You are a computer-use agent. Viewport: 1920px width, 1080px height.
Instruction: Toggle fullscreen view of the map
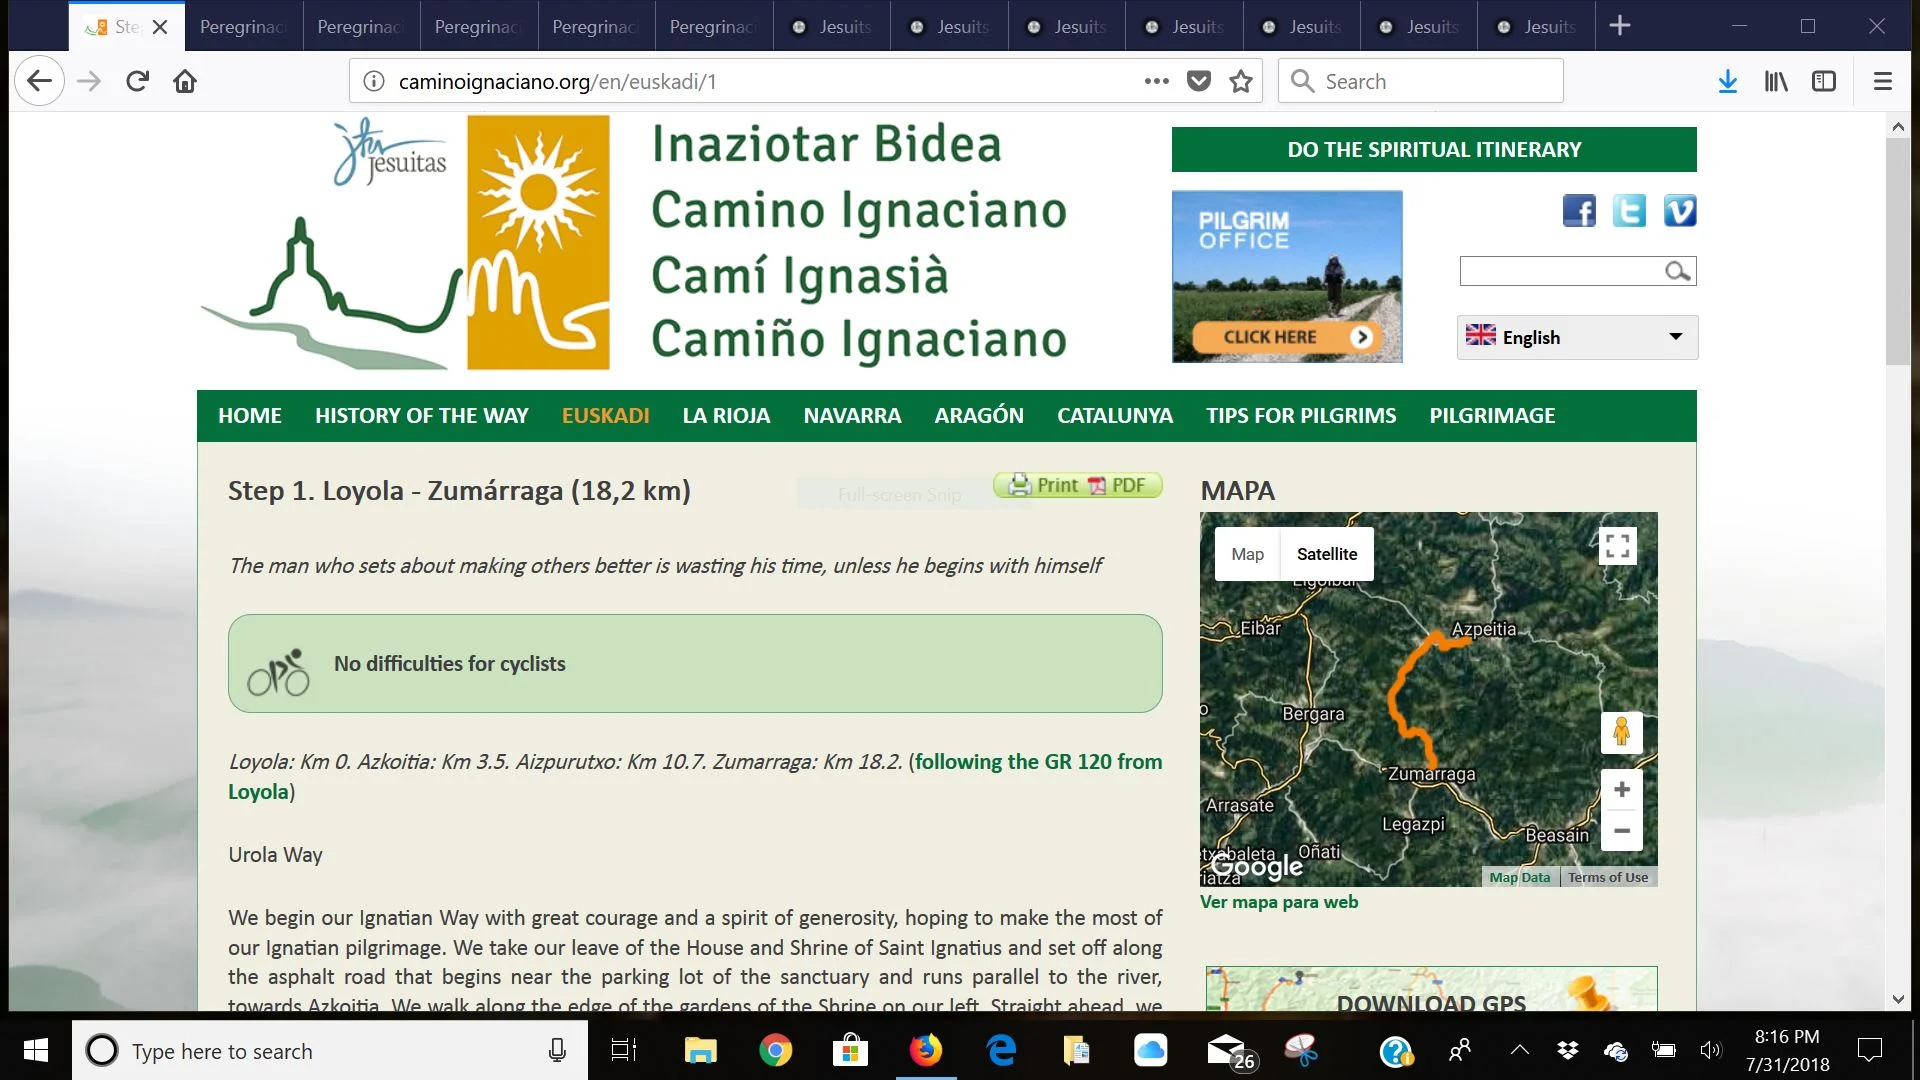[1617, 546]
